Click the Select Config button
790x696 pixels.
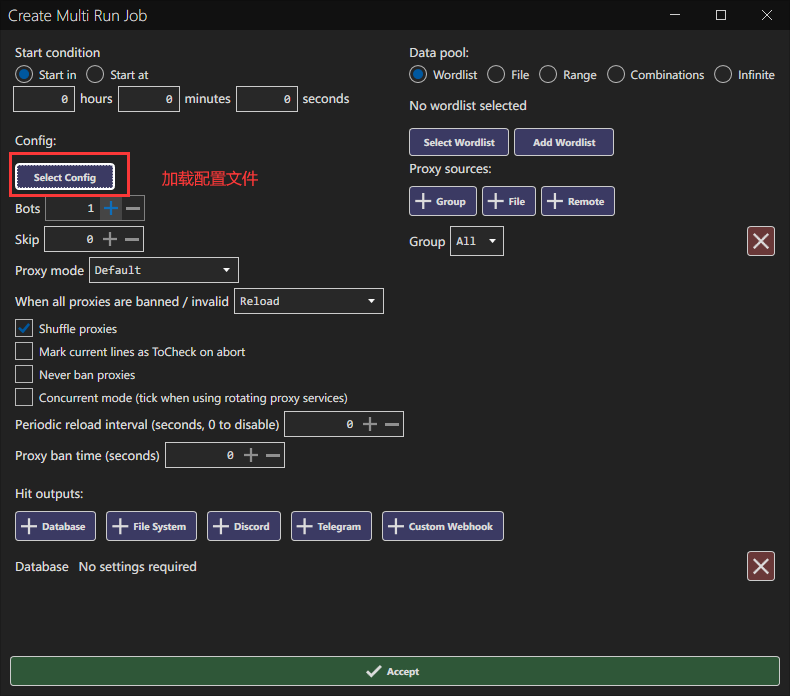[x=65, y=177]
